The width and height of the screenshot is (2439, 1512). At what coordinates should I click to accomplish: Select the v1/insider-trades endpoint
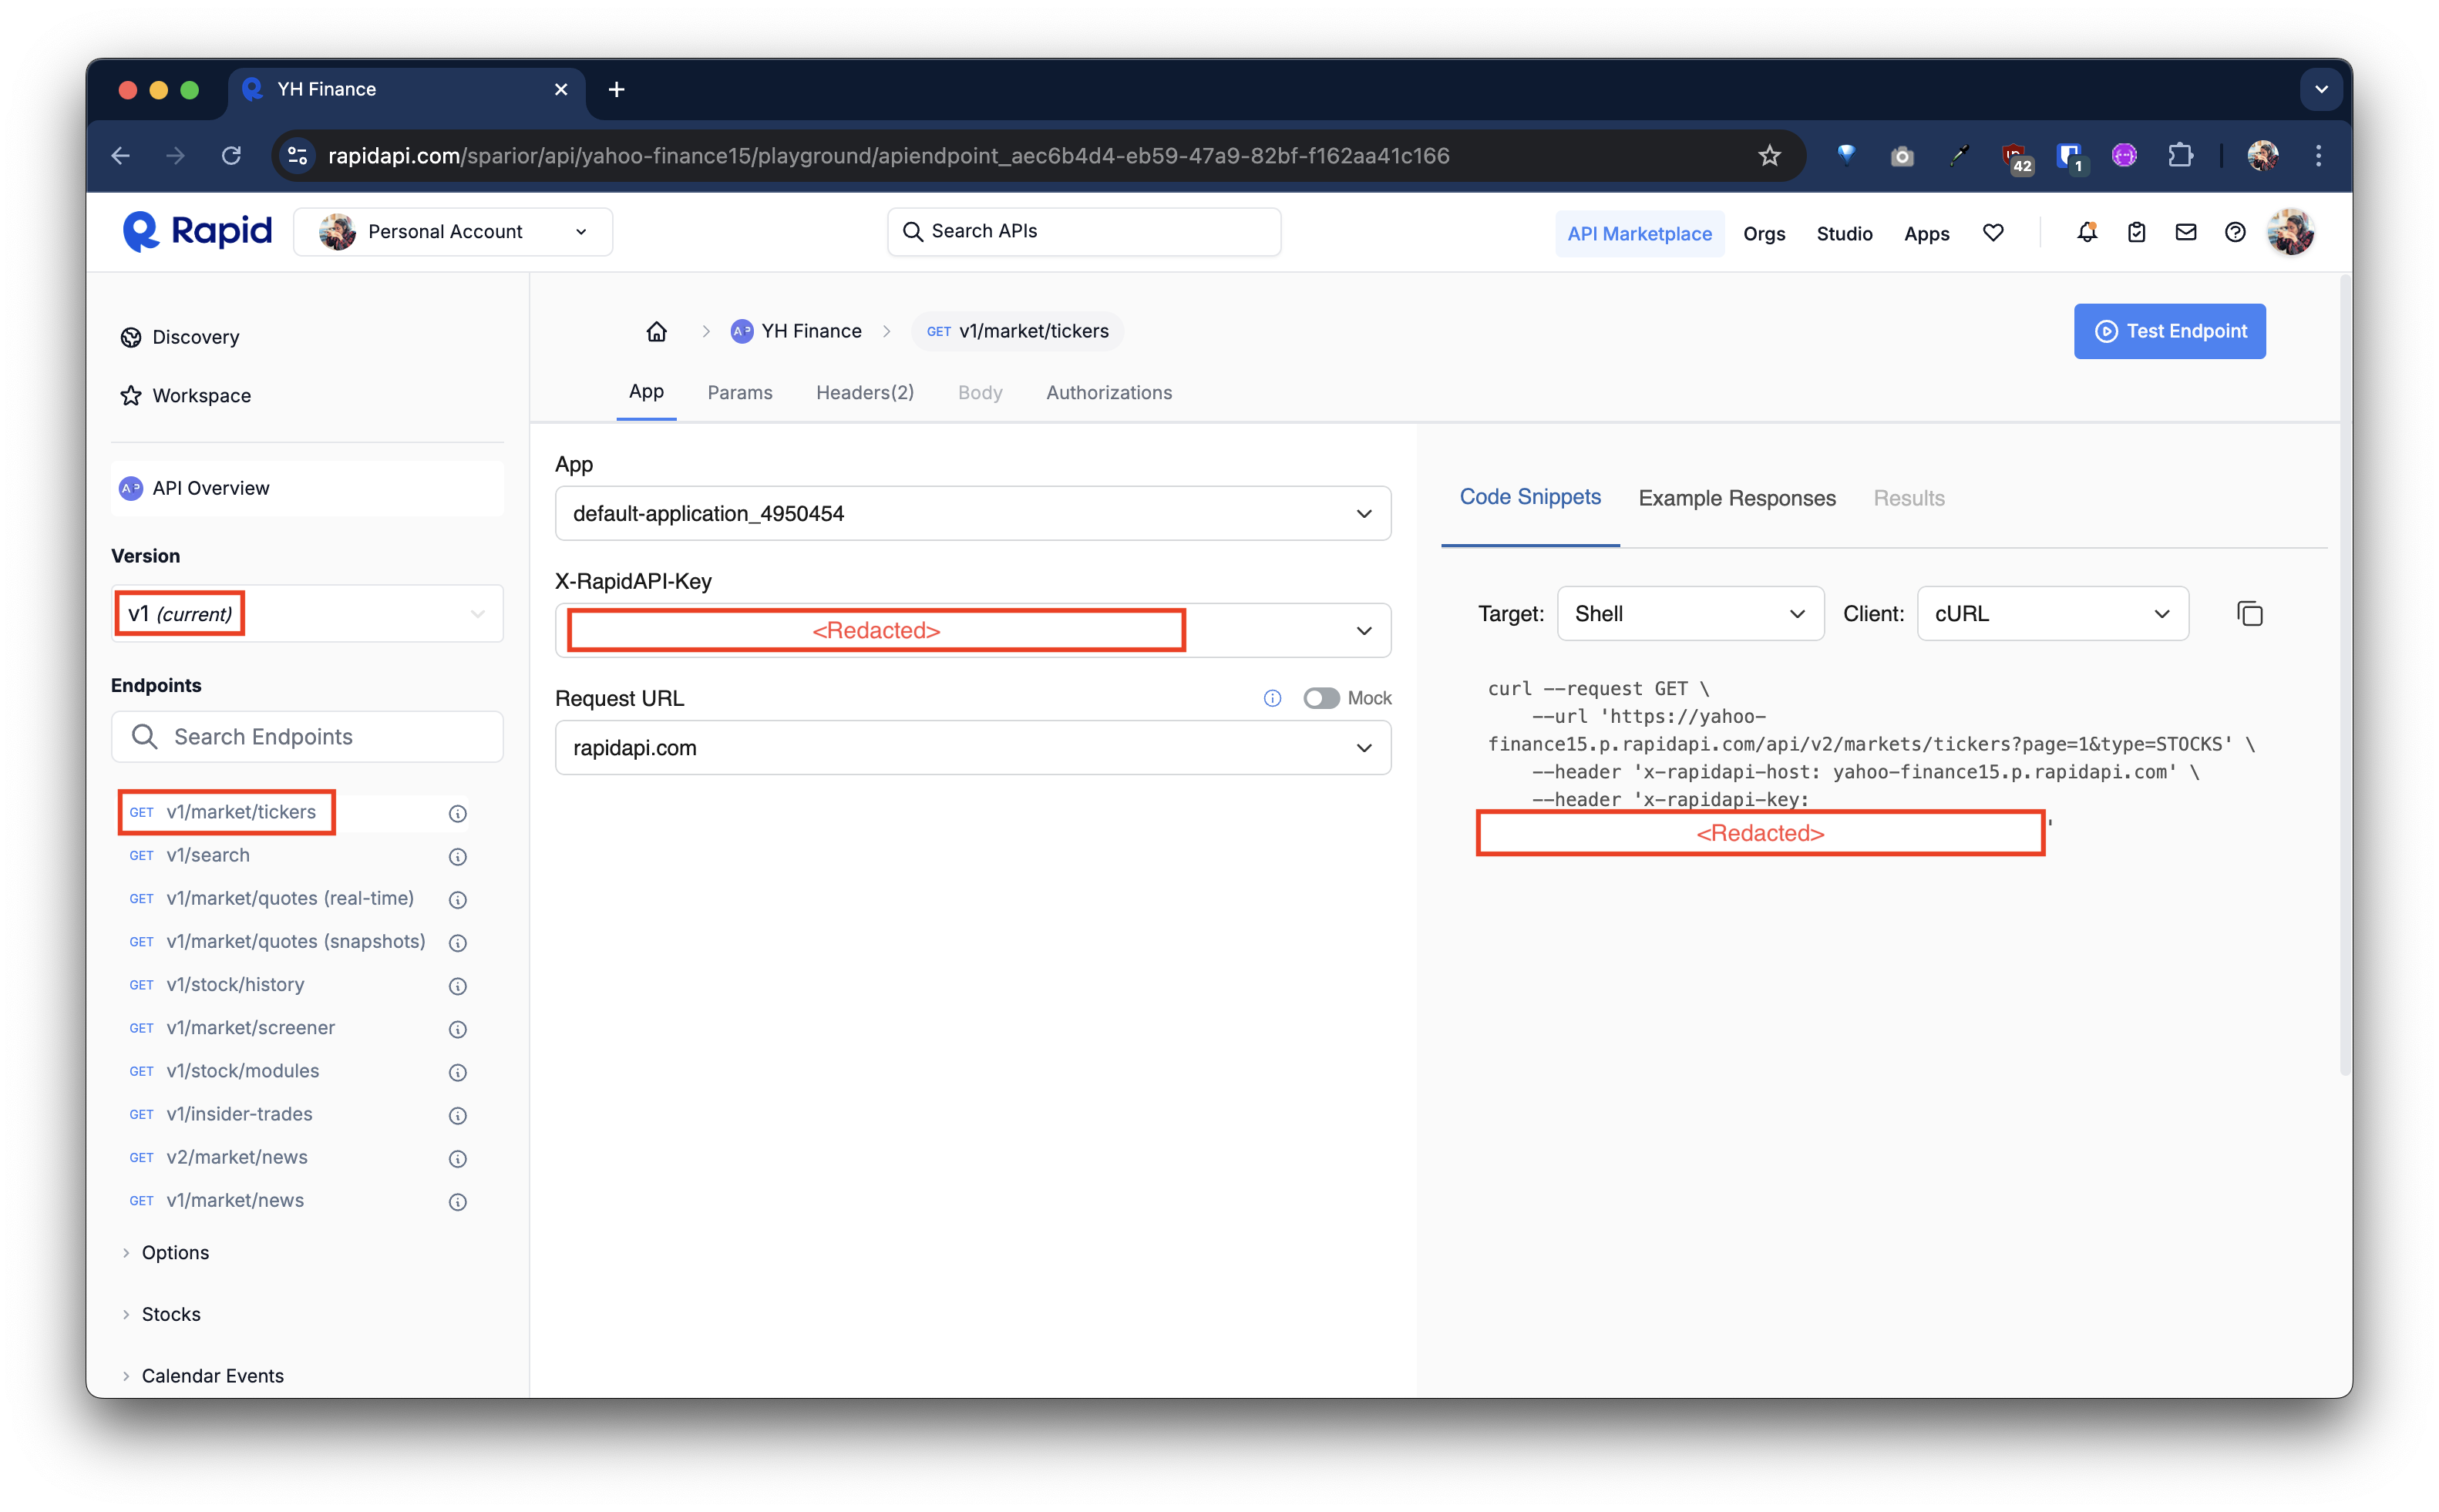click(x=239, y=1114)
